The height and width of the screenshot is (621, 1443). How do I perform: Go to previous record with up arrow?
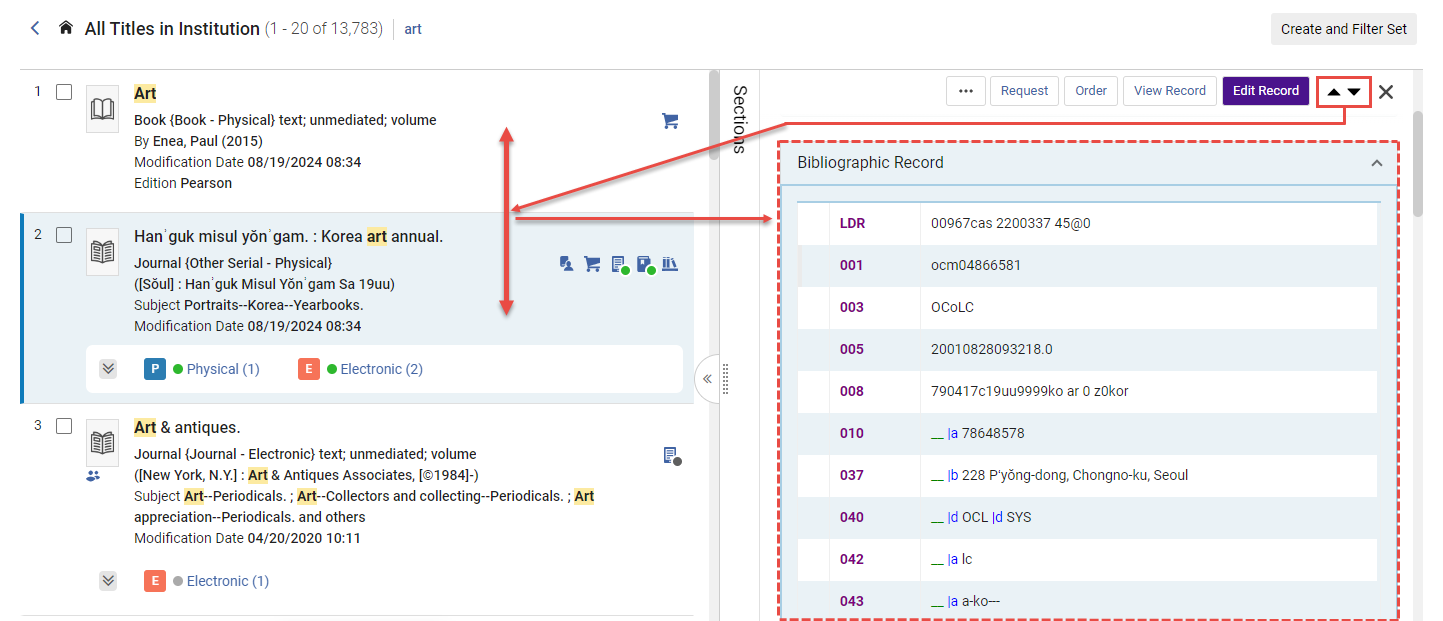1333,92
